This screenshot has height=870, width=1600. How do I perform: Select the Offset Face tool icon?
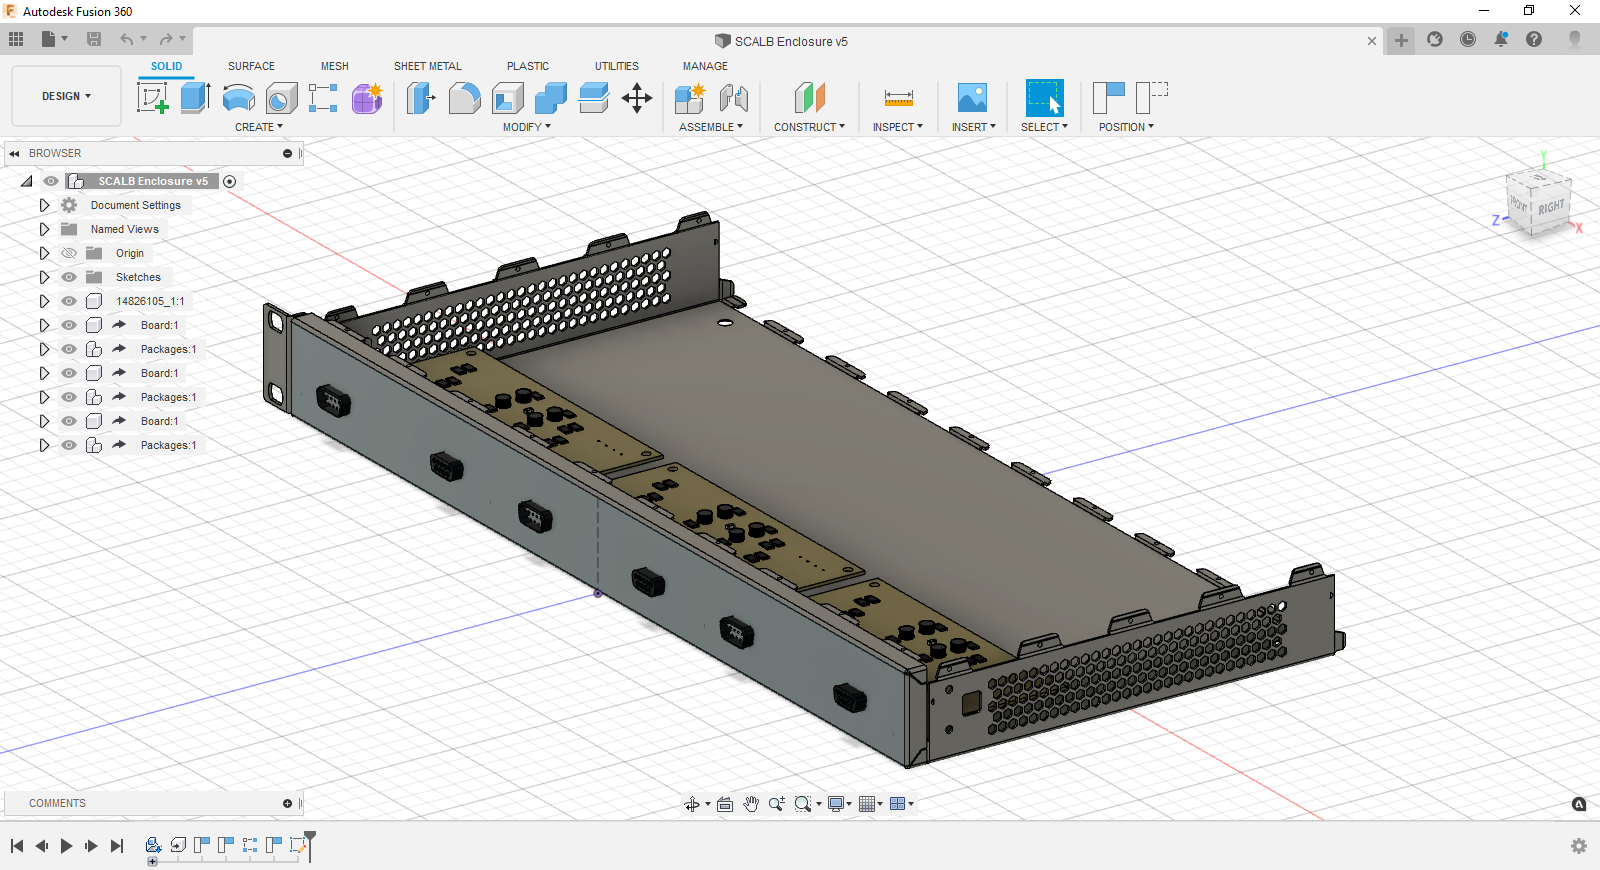pos(594,98)
